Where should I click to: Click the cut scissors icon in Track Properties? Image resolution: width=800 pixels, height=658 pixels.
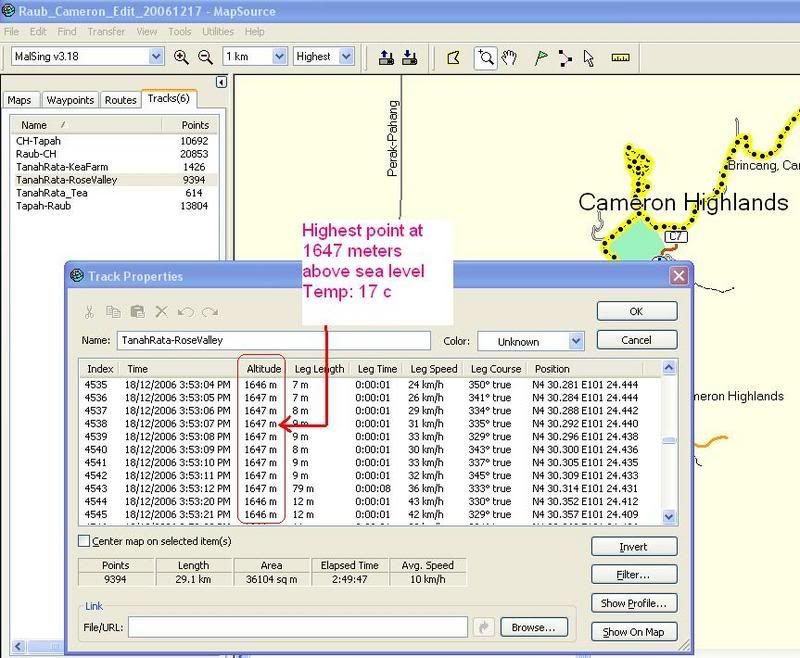(89, 312)
